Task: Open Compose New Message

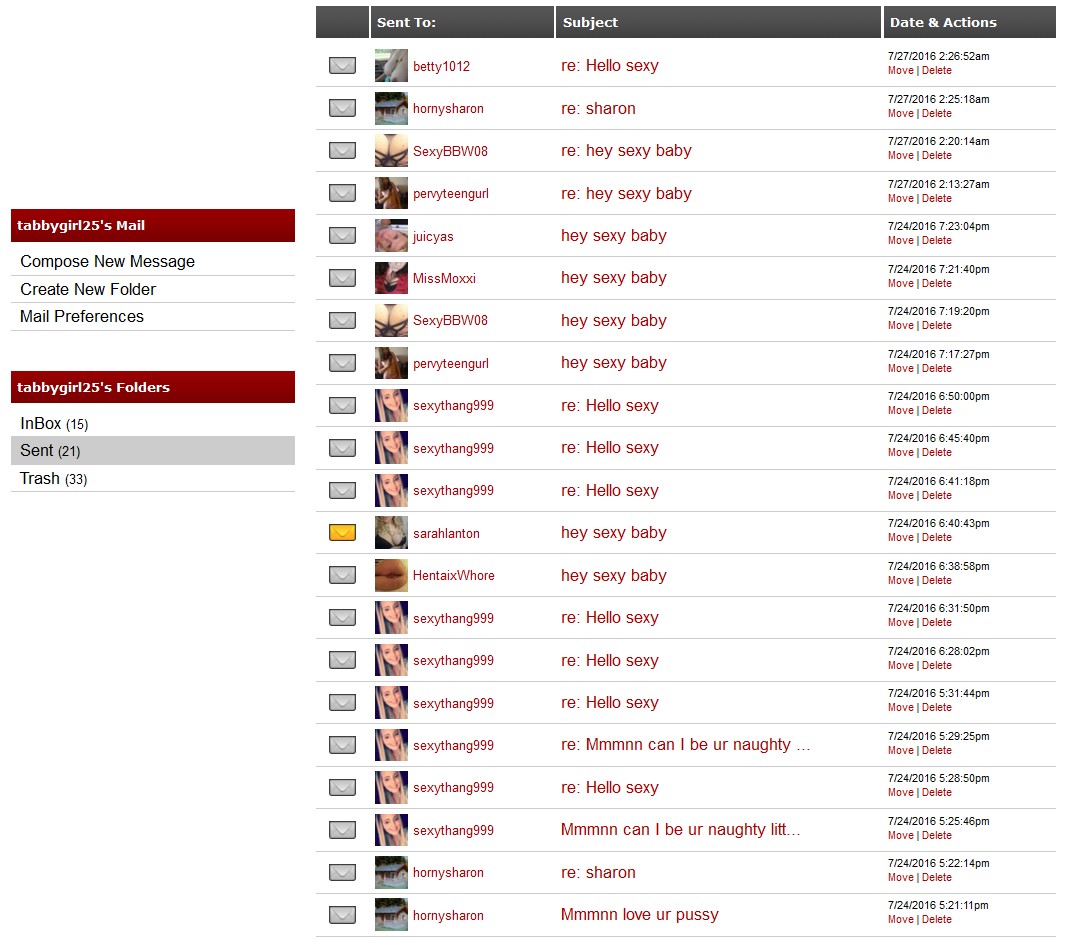Action: [x=107, y=262]
